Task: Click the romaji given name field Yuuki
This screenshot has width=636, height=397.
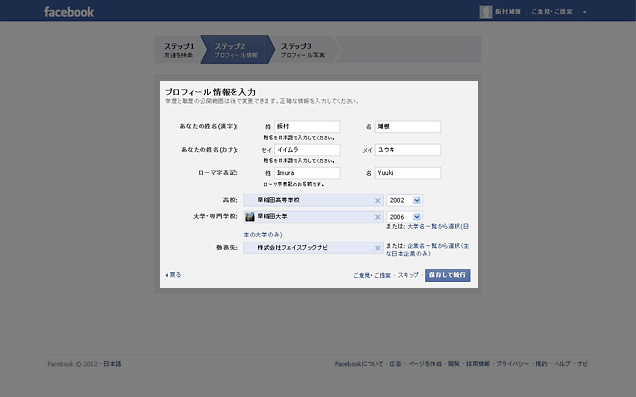Action: point(408,173)
